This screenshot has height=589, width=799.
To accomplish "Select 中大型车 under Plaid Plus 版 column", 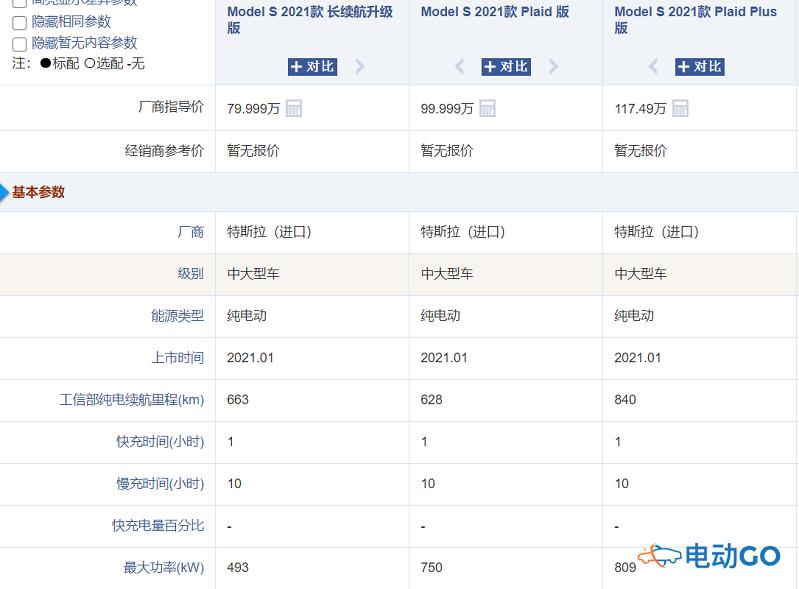I will [641, 274].
